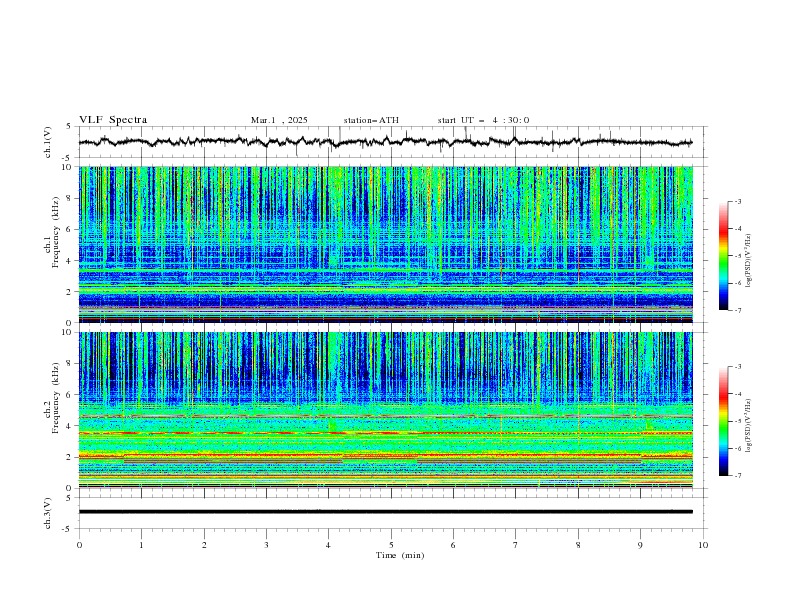Click the ch.2 log(PSD)(V²/Hz) colorbar label
Screen dimensions: 792x612
coord(749,426)
